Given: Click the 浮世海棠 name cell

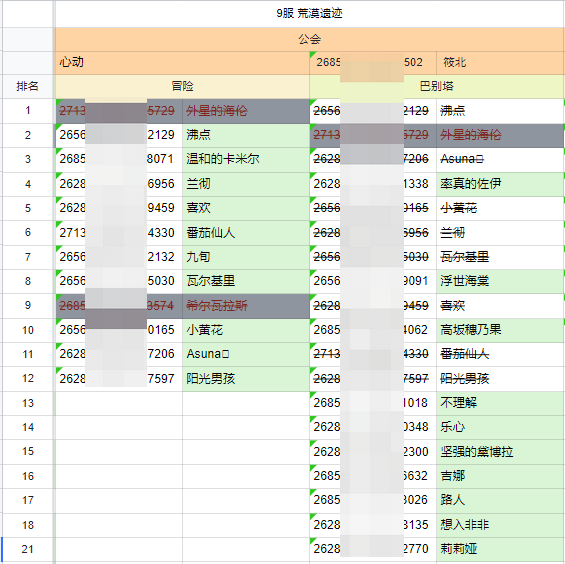Looking at the screenshot, I should click(x=500, y=281).
